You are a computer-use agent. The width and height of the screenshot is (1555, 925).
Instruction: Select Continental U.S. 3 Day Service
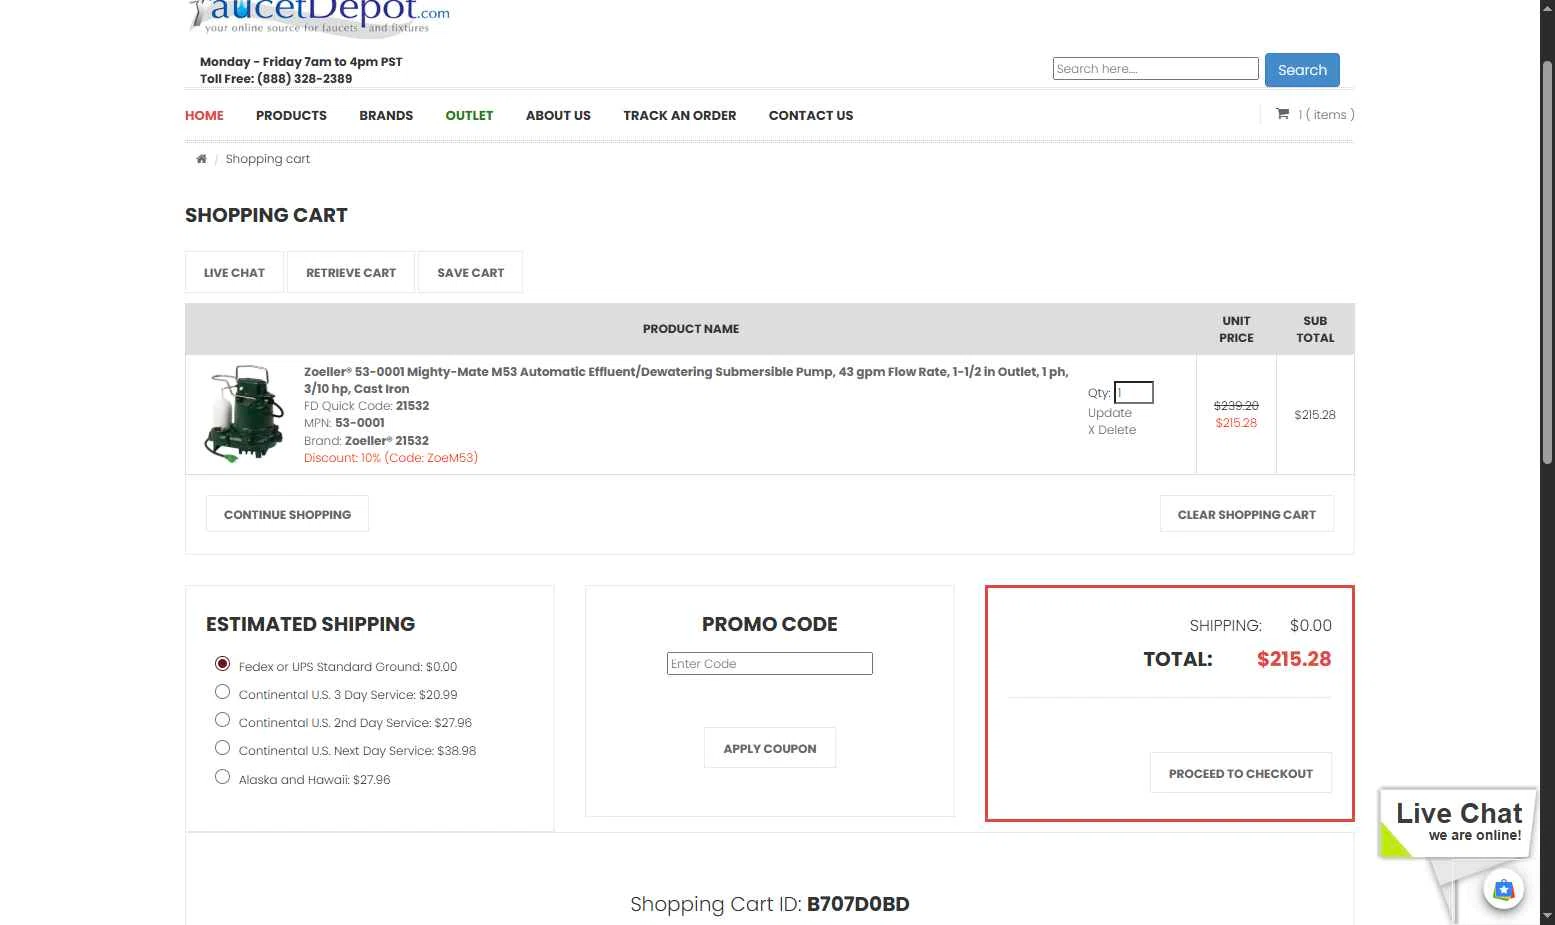222,692
